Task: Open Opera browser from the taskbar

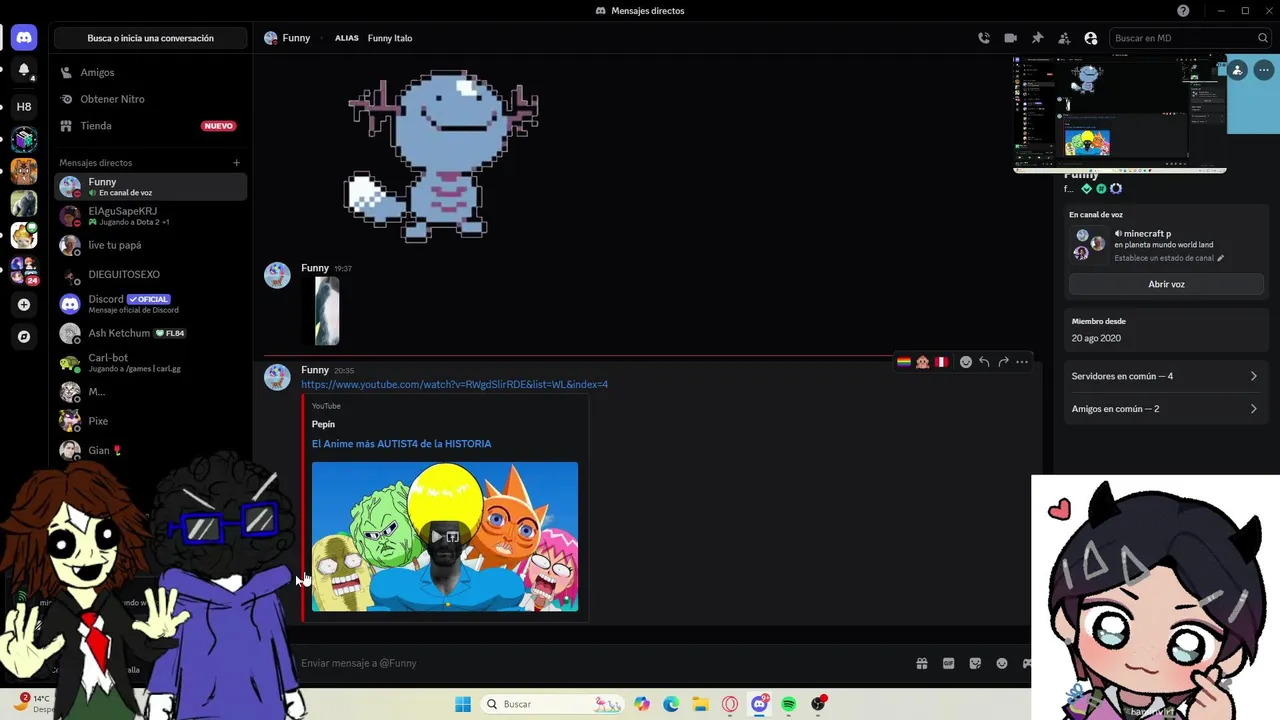Action: click(x=730, y=704)
